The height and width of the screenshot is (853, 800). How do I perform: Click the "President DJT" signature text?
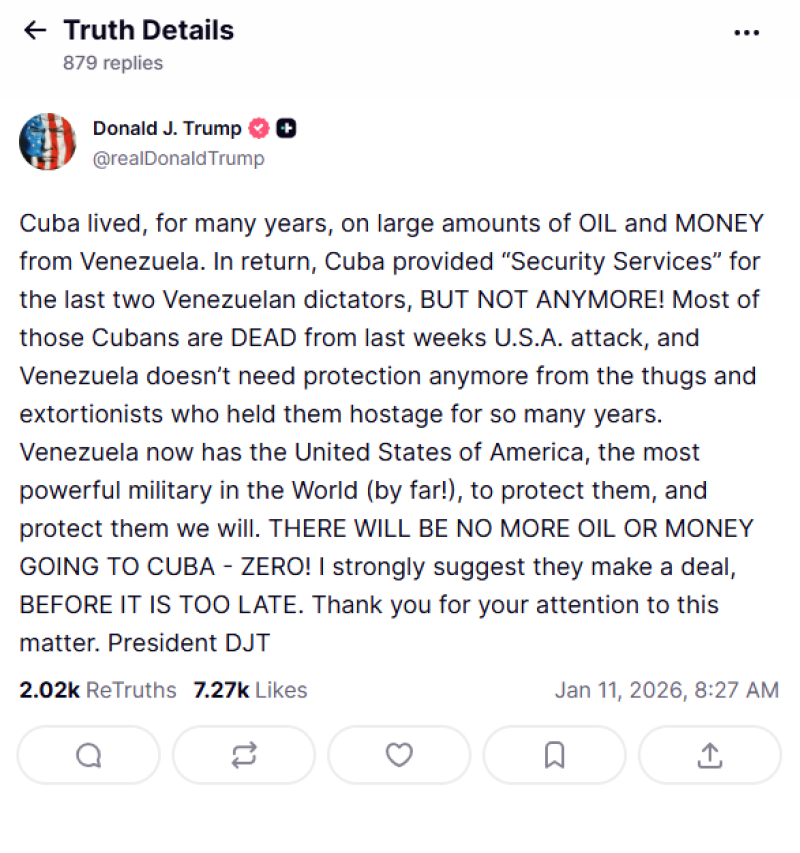click(188, 642)
